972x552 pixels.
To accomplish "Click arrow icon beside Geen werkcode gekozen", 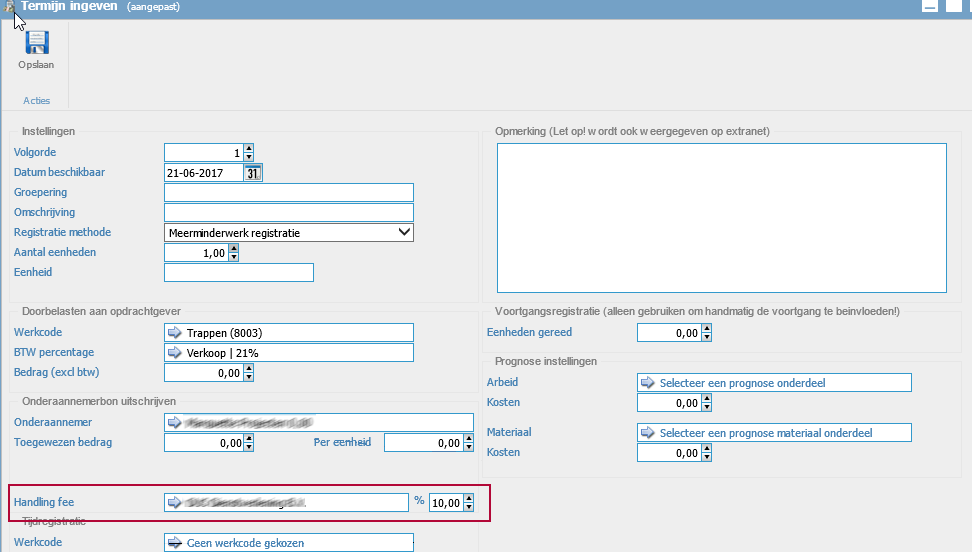I will [x=175, y=543].
